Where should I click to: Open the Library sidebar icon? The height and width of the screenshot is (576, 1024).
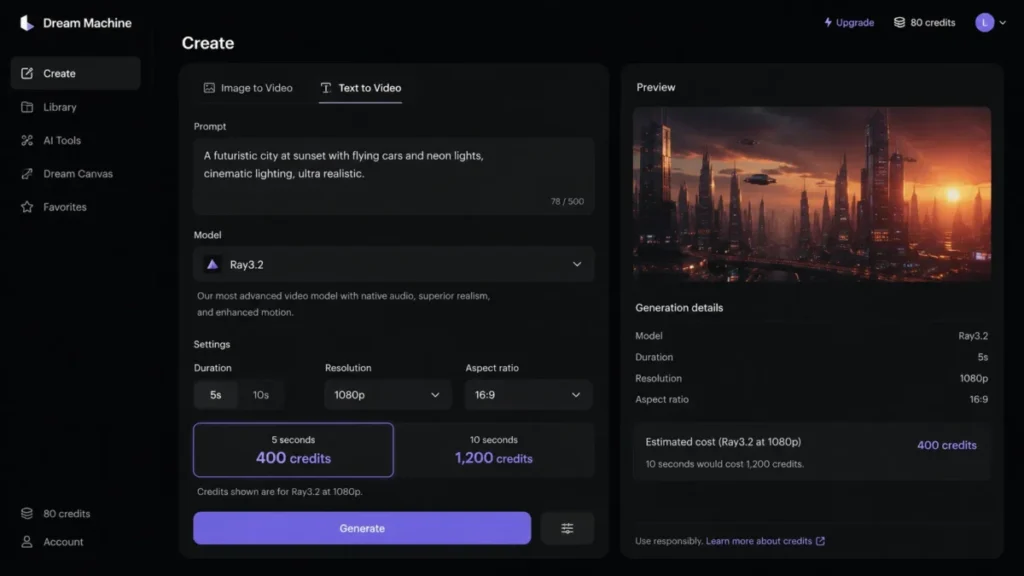pos(27,107)
